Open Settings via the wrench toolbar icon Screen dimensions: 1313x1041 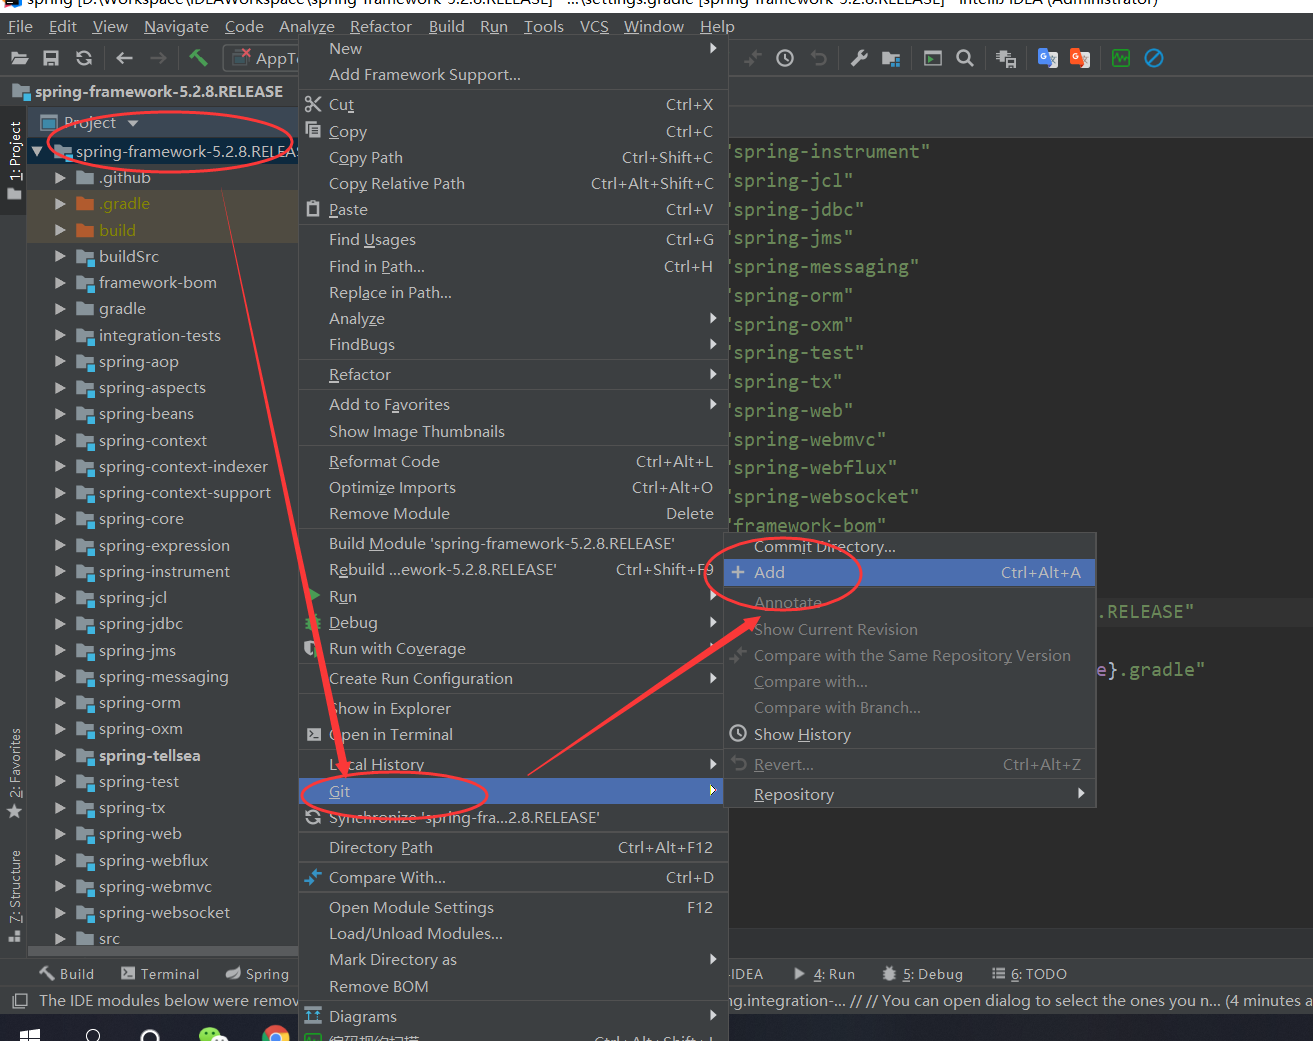[858, 58]
